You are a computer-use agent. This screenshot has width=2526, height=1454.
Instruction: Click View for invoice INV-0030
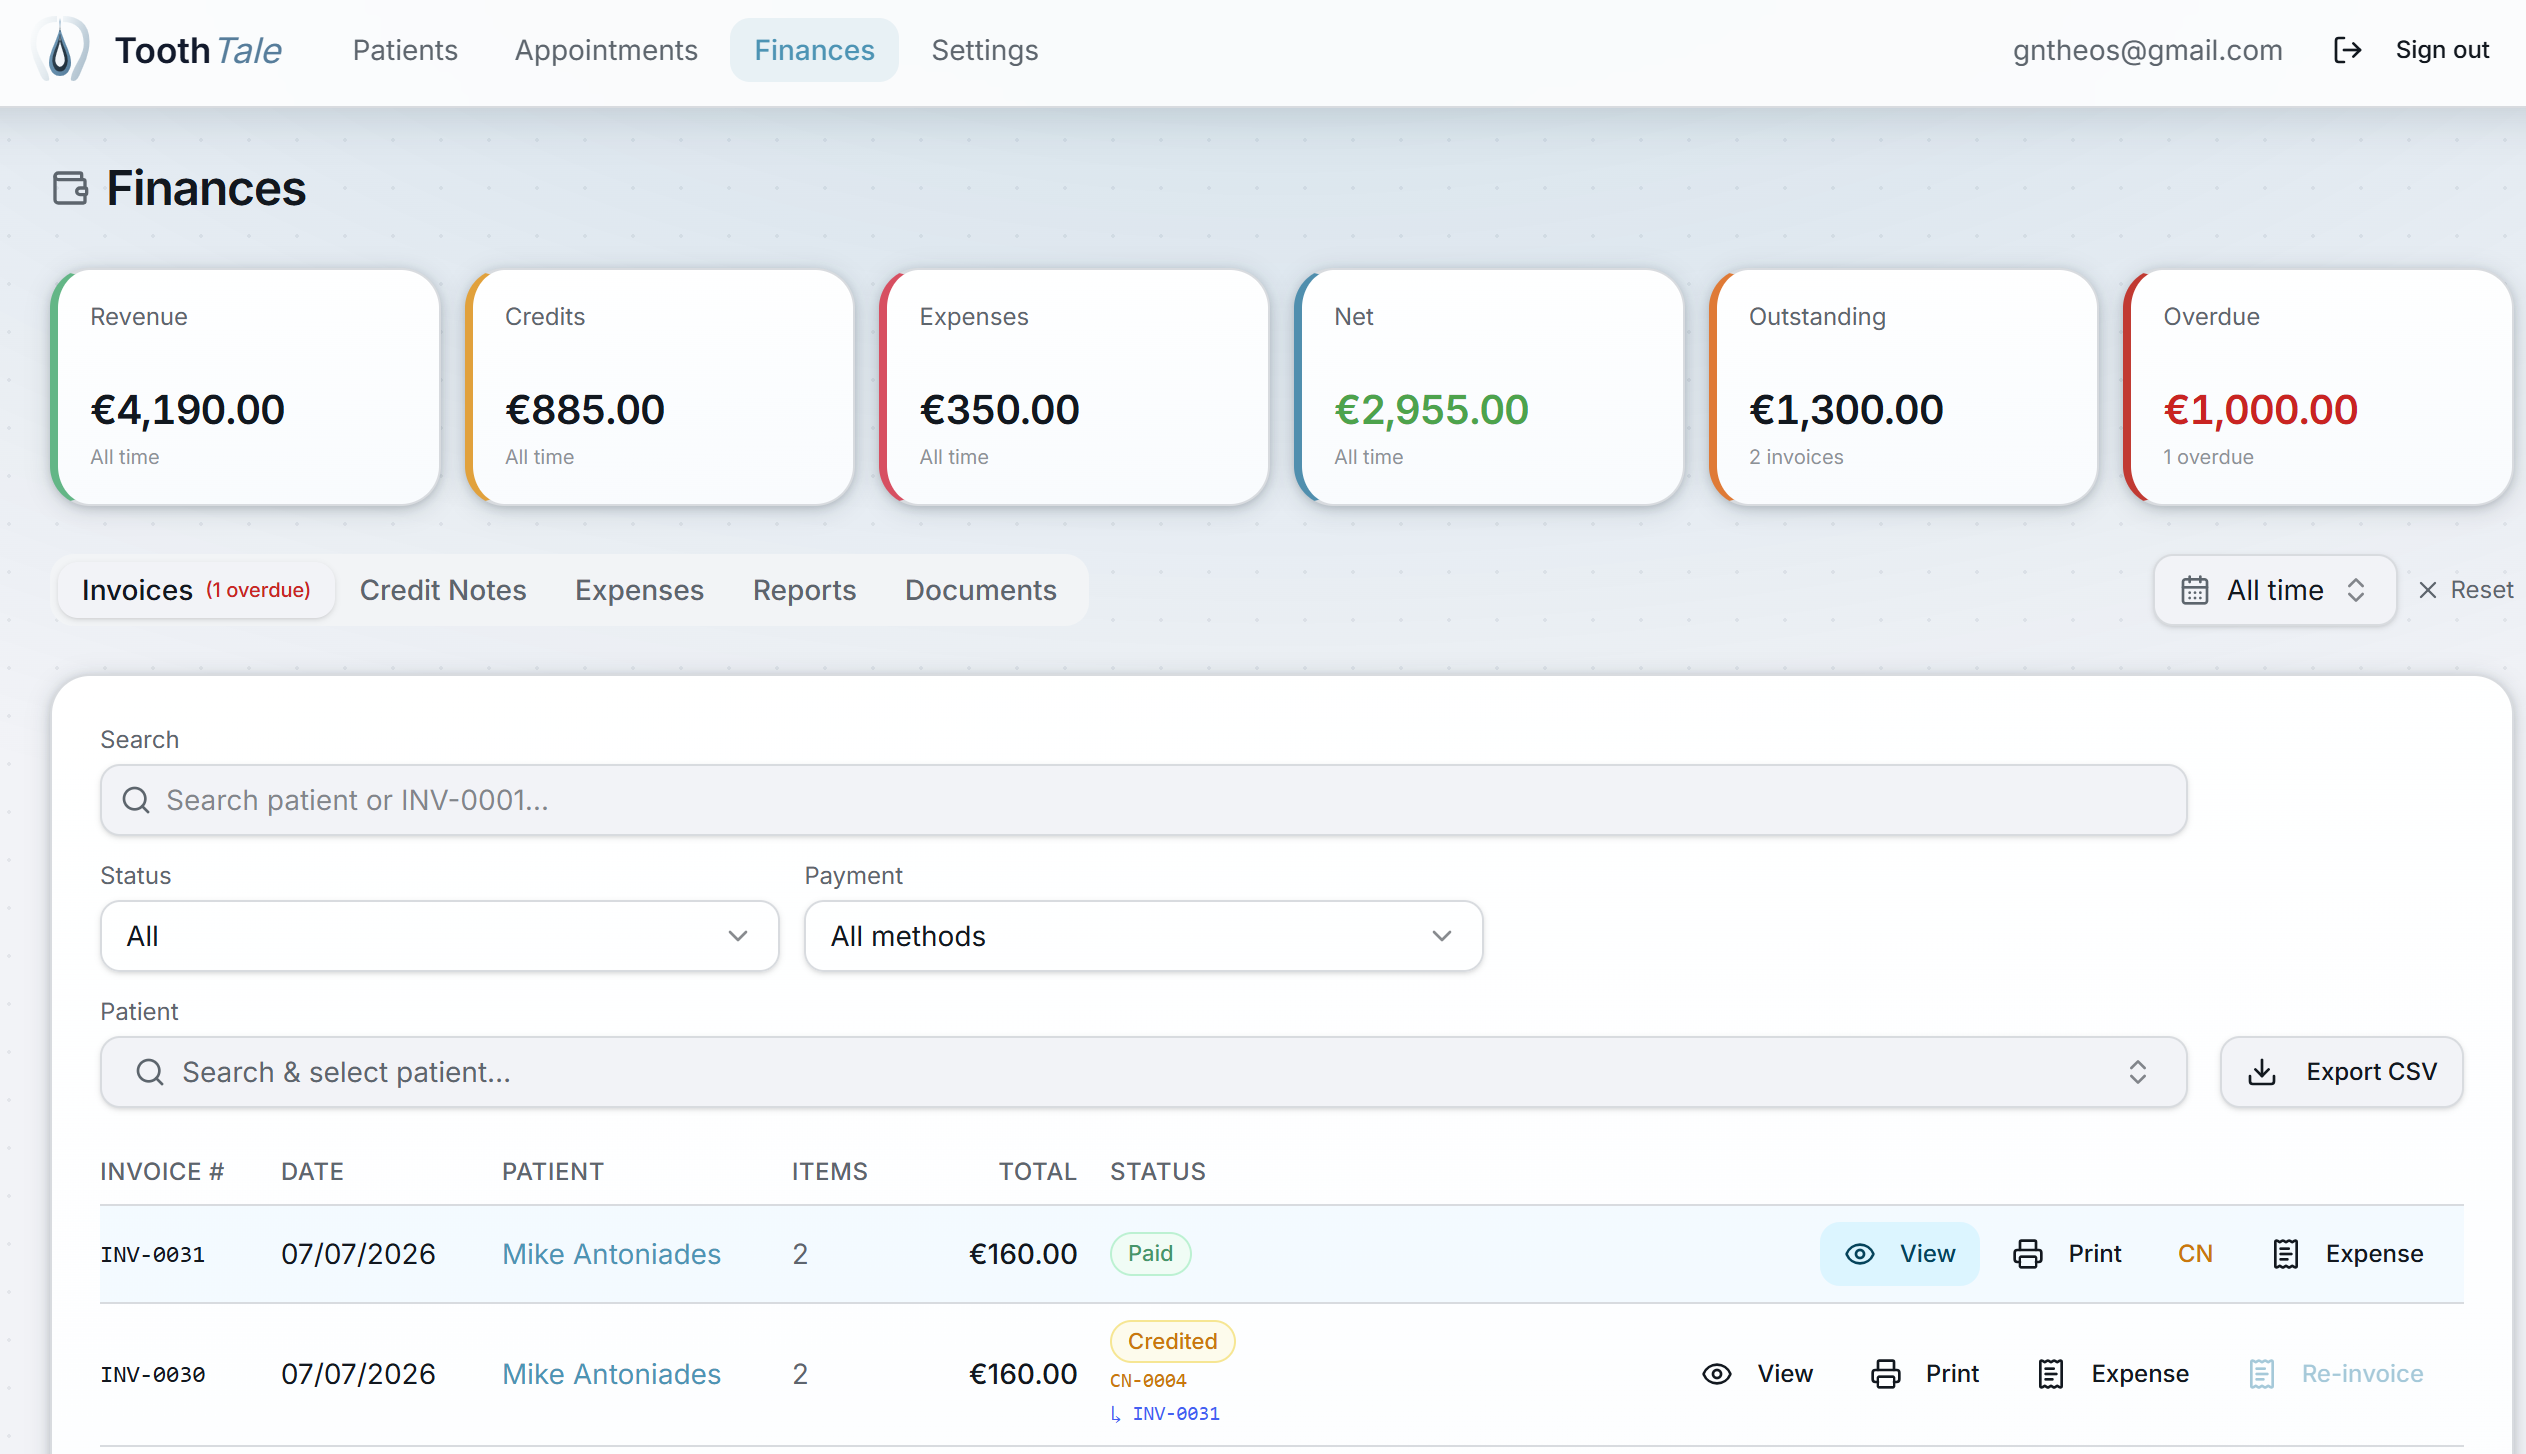(1757, 1374)
